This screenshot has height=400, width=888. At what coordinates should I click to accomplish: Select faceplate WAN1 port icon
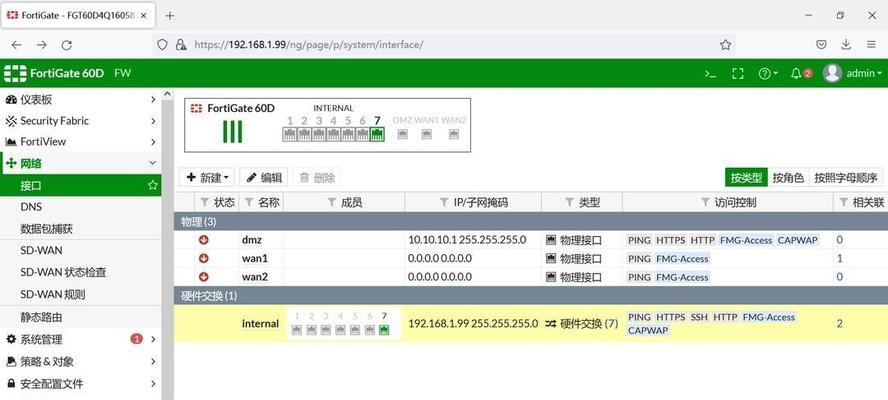427,134
